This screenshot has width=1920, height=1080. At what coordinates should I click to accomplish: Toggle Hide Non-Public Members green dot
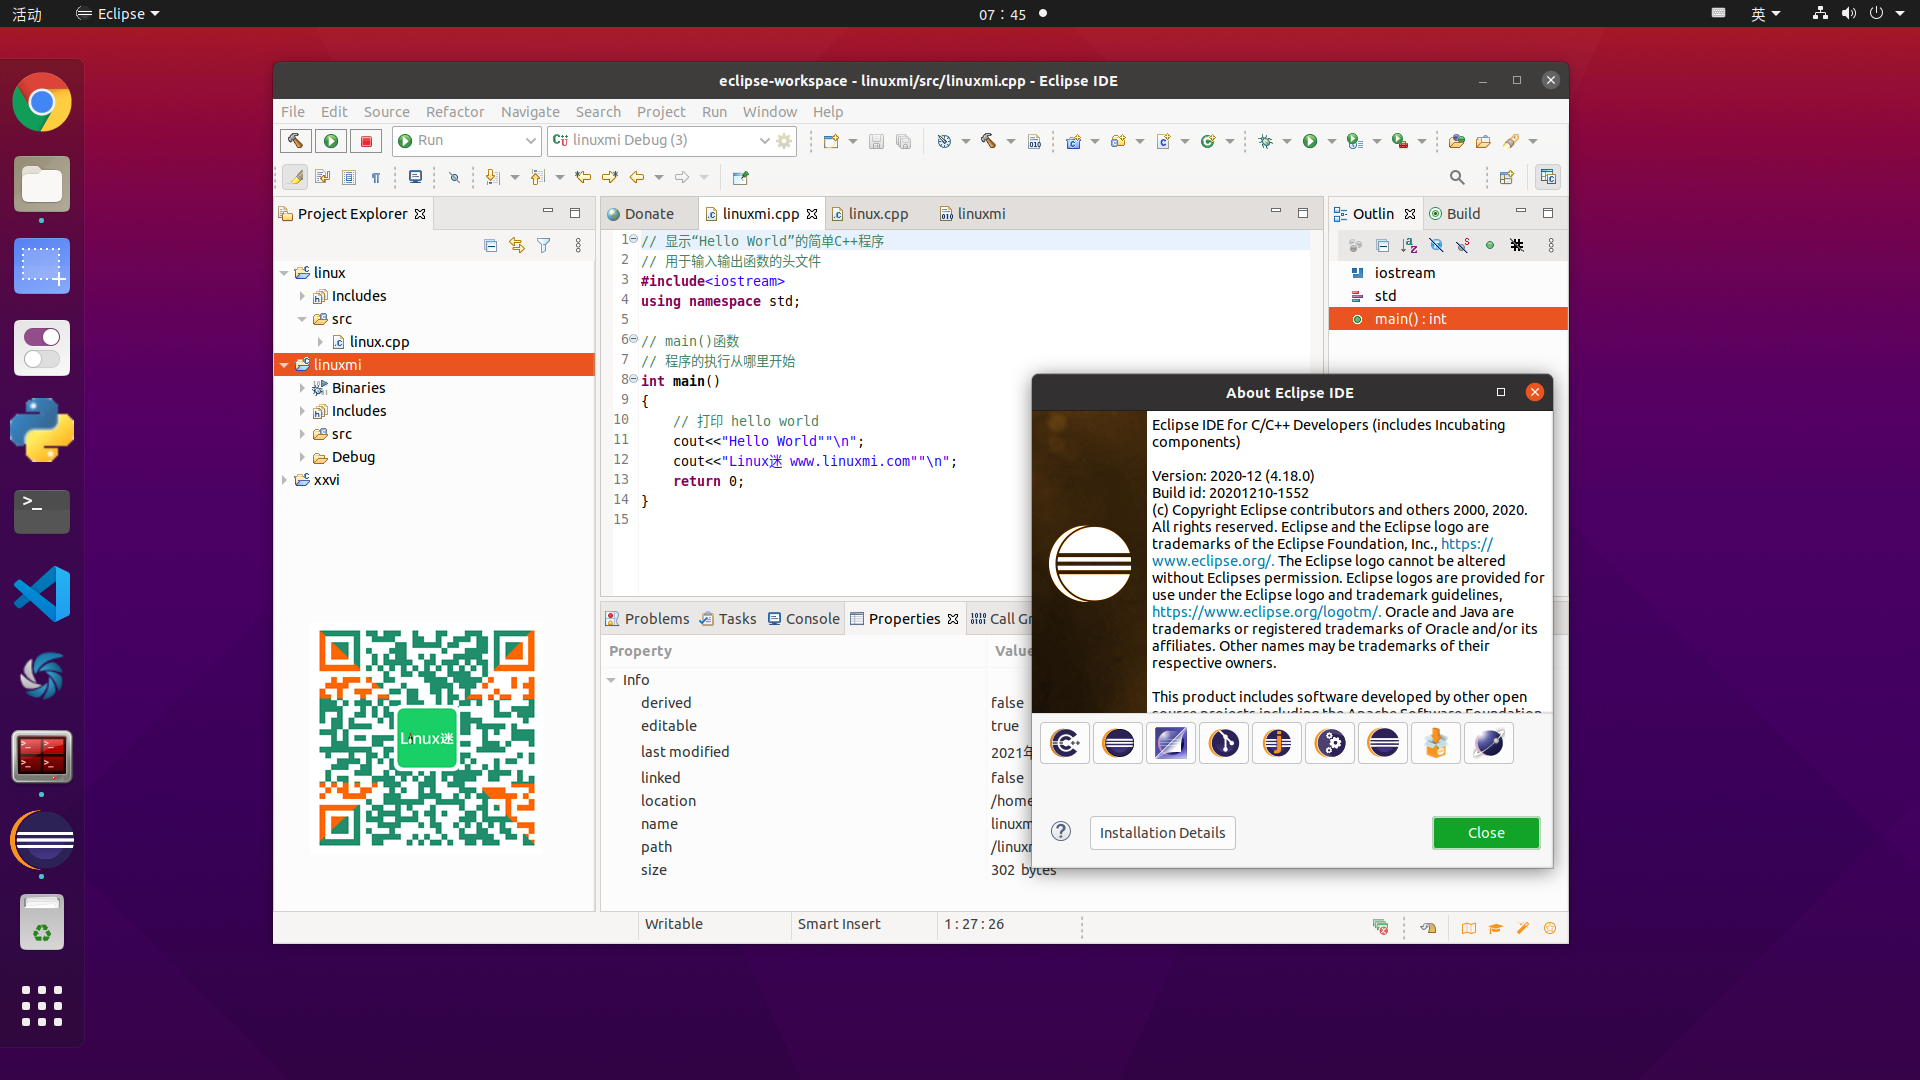point(1490,245)
